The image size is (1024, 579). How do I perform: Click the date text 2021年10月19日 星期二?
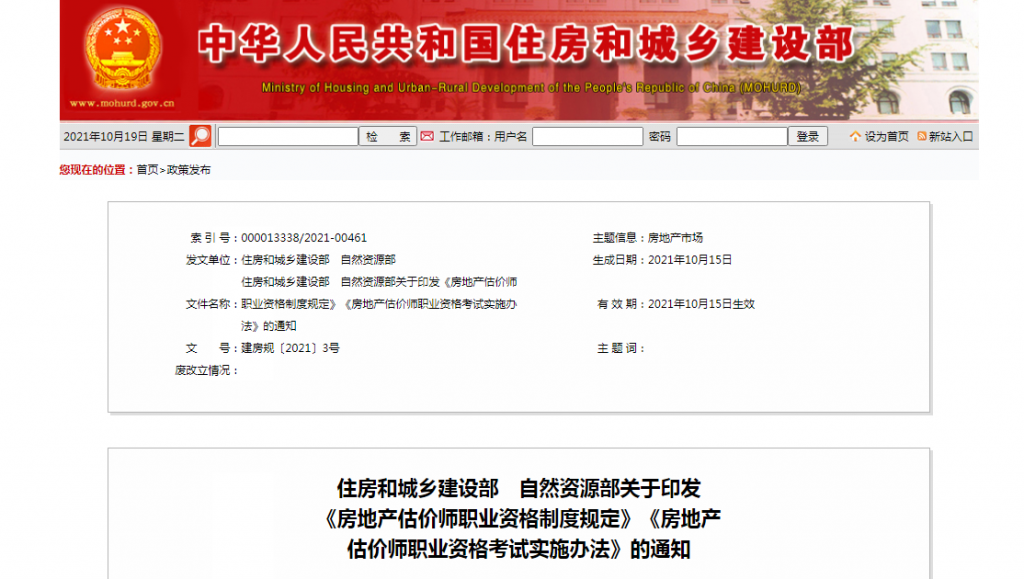point(124,136)
